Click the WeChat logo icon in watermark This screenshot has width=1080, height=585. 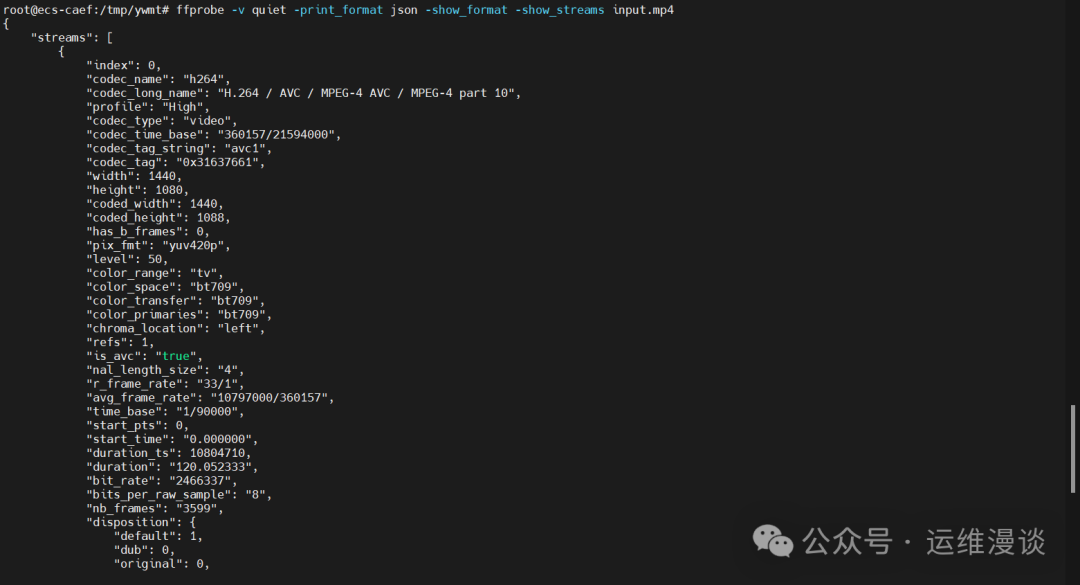click(773, 542)
